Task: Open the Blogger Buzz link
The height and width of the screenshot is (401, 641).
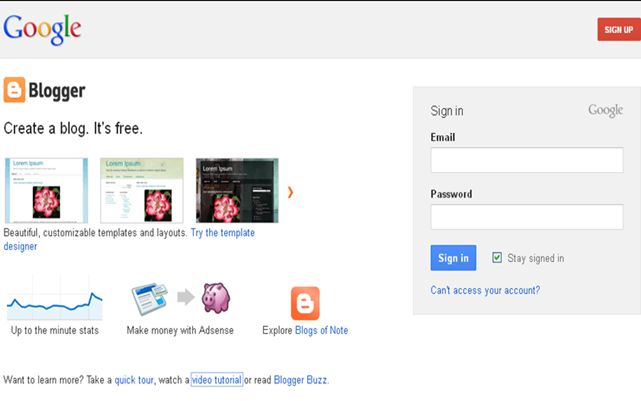Action: (x=300, y=380)
